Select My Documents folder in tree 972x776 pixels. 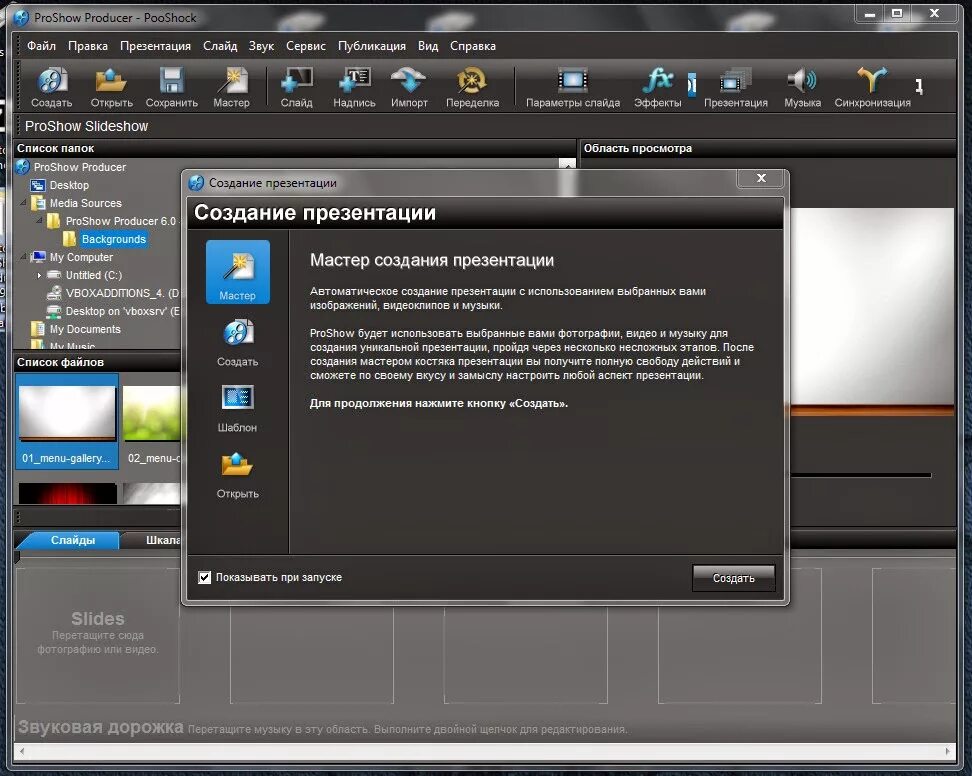click(x=85, y=328)
